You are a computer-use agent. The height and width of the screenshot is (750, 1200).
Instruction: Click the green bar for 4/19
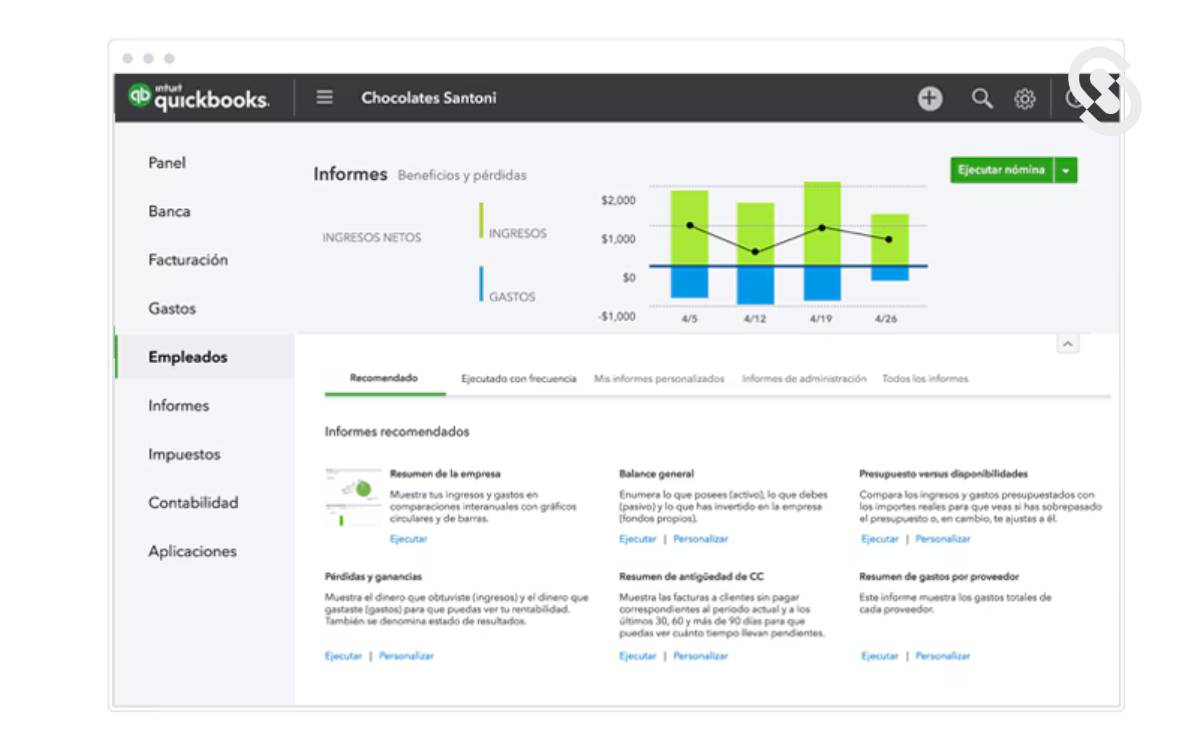(x=822, y=223)
